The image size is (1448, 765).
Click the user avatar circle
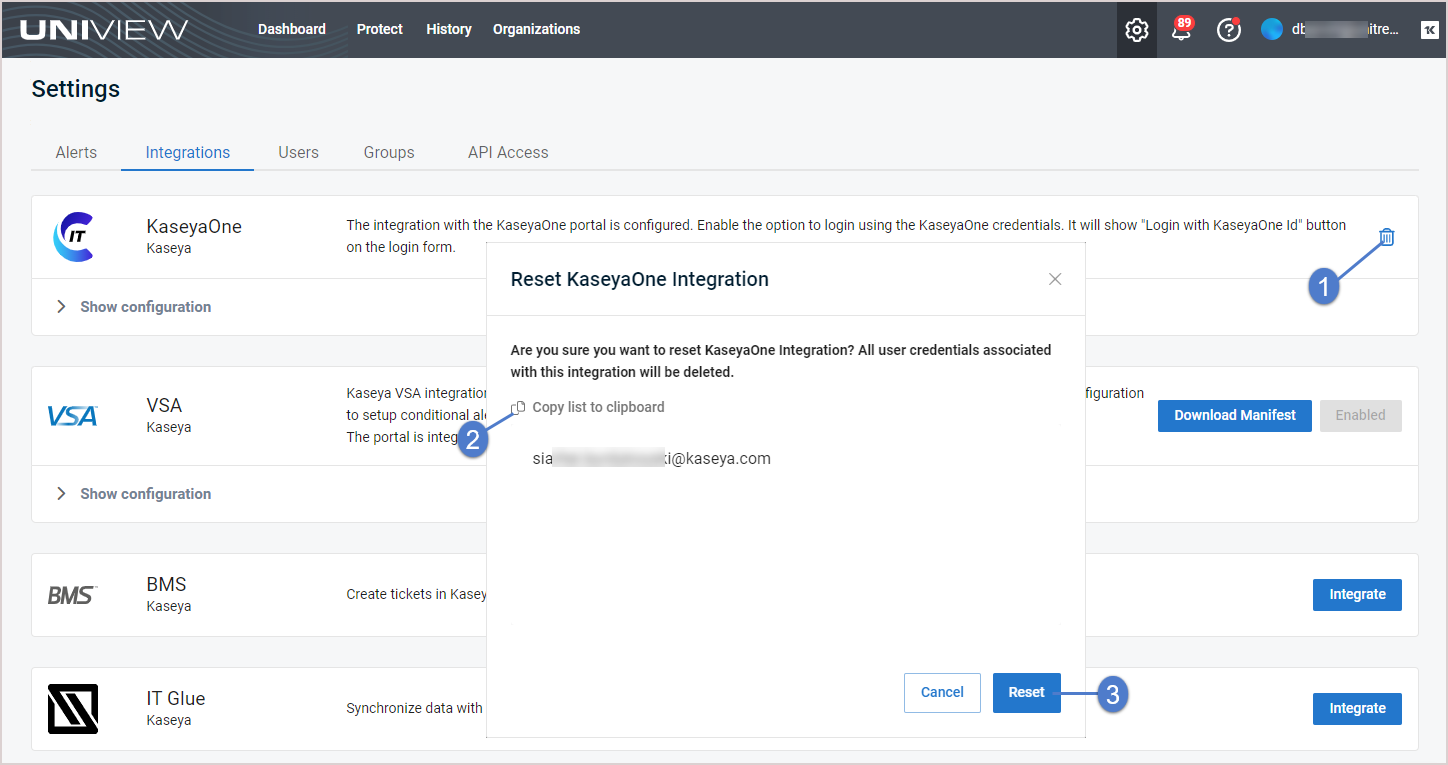click(1272, 29)
